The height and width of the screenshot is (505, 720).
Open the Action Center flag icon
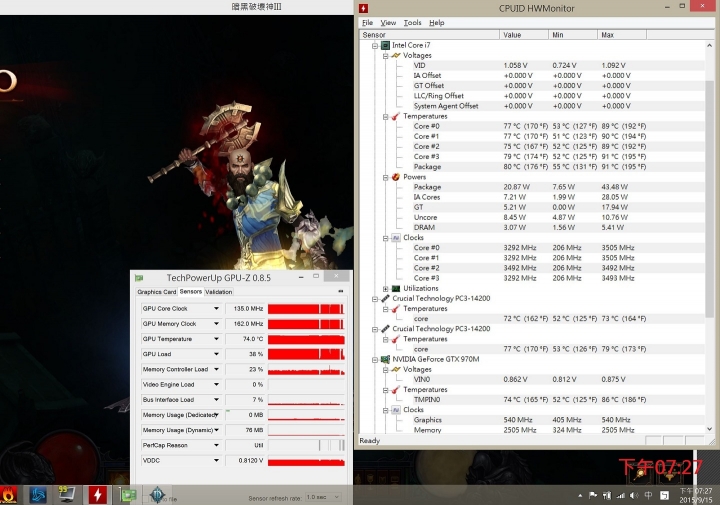coord(593,495)
